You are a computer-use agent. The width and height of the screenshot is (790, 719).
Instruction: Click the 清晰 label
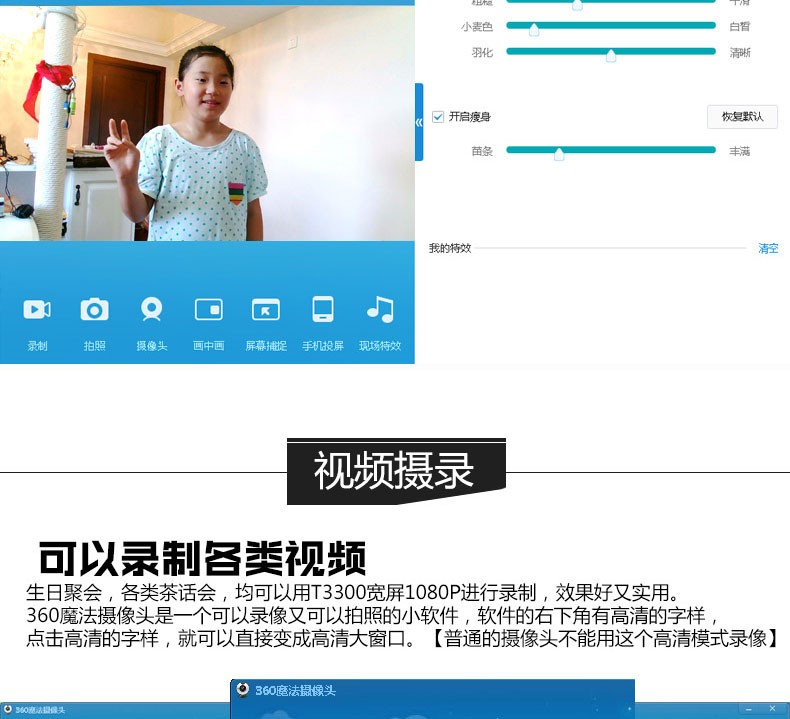(740, 52)
